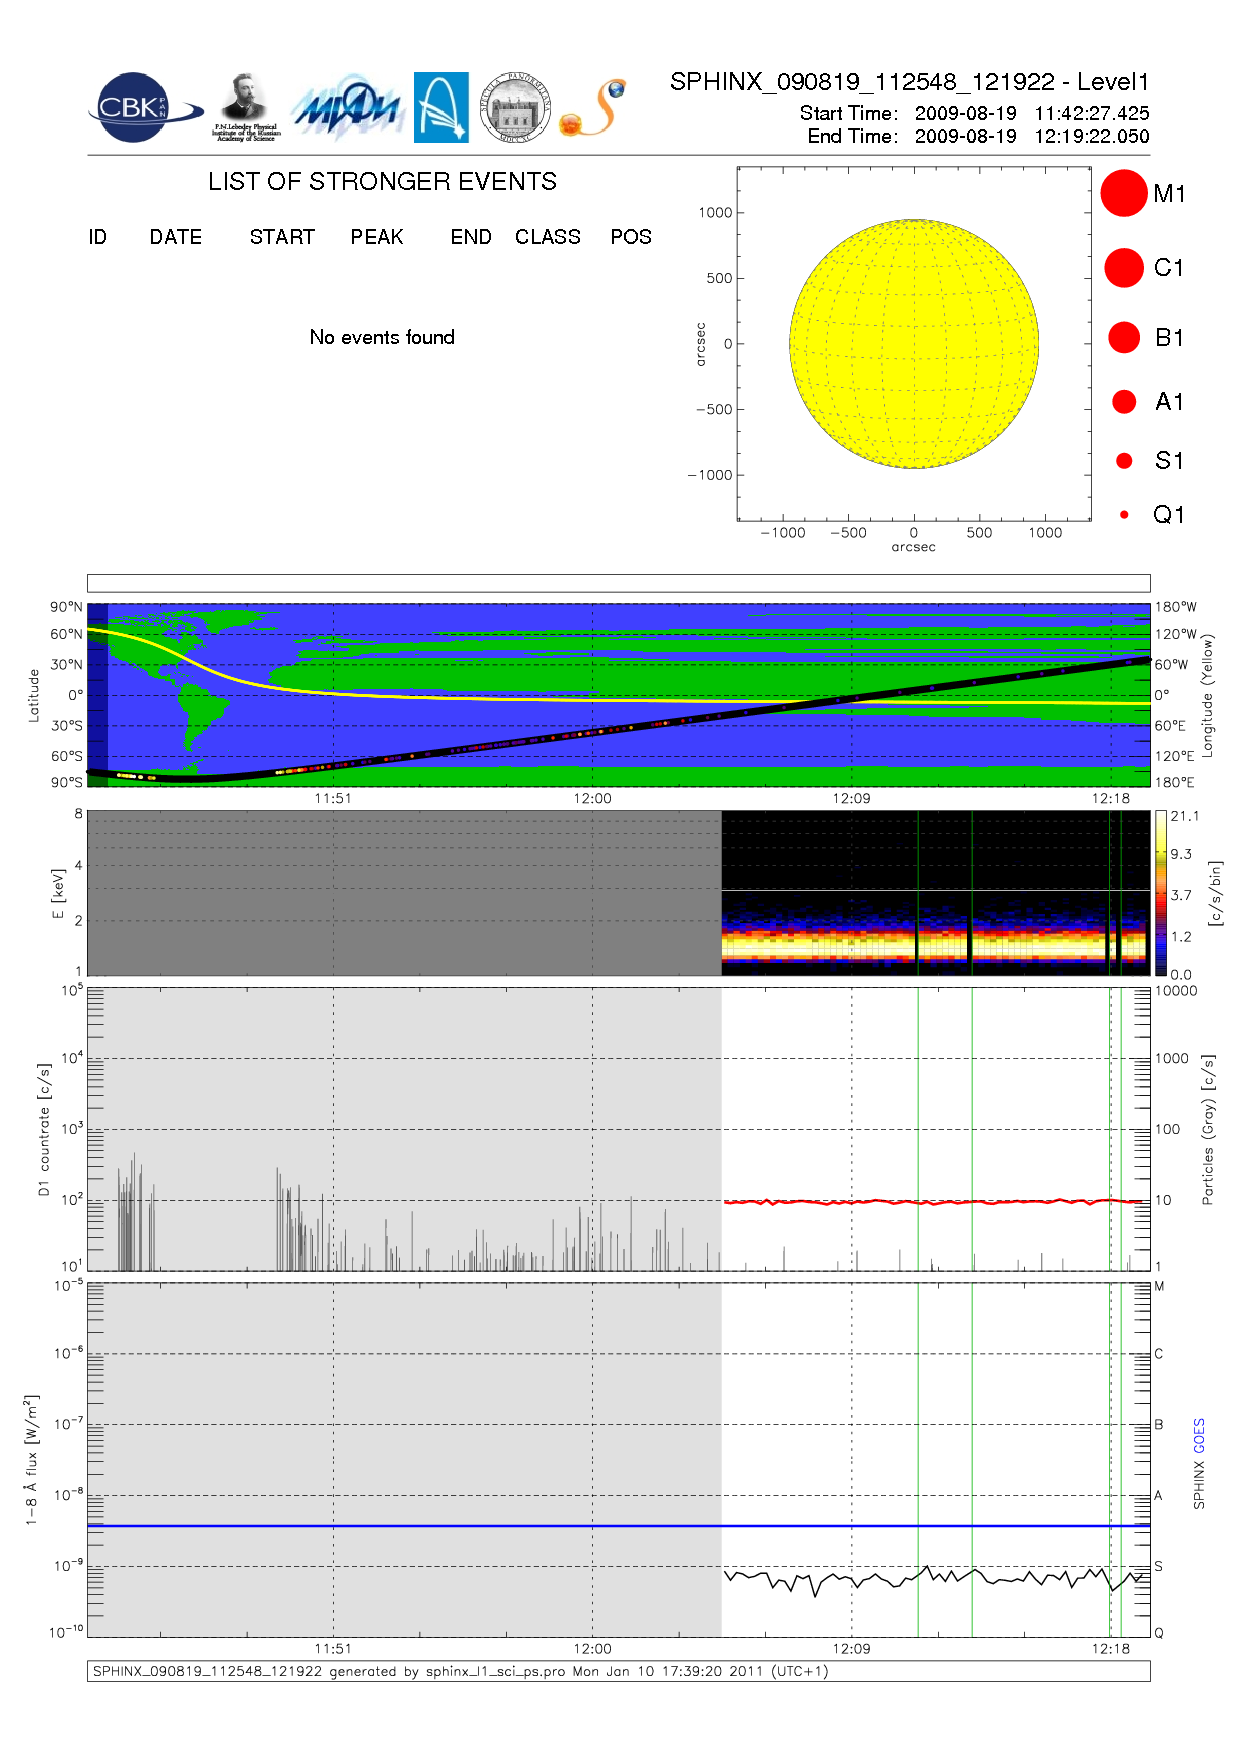Click the P.N. Lebedev Physical Institute portrait logo
Viewport: 1240px width, 1754px height.
point(246,107)
